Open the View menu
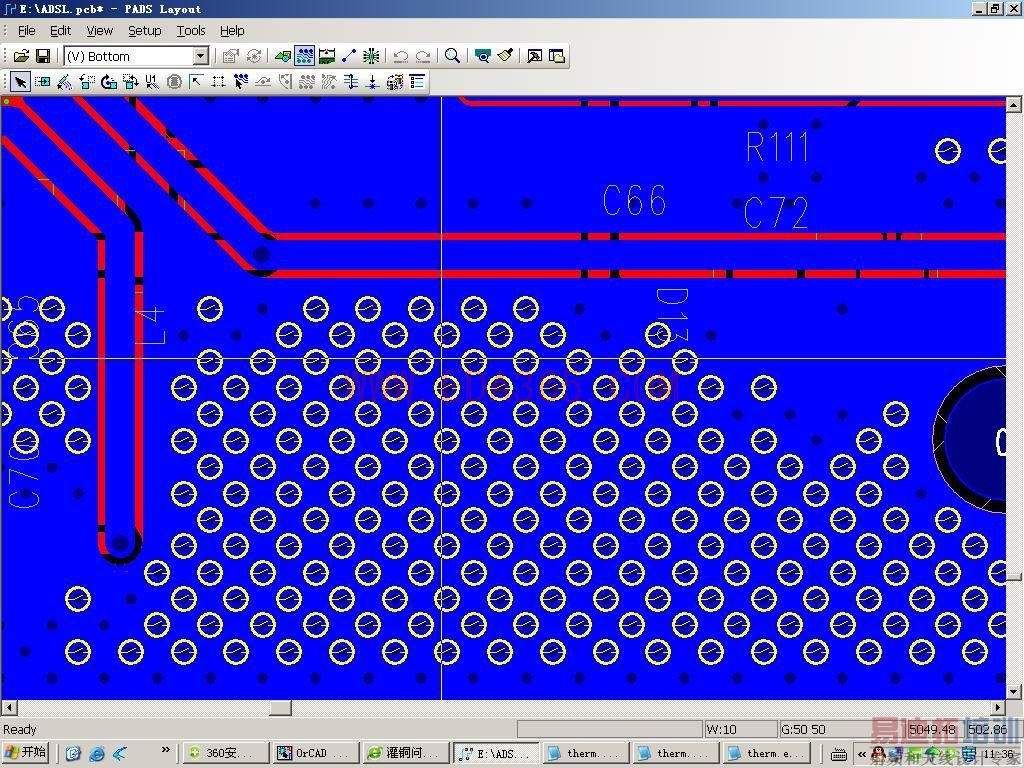1024x768 pixels. click(99, 31)
